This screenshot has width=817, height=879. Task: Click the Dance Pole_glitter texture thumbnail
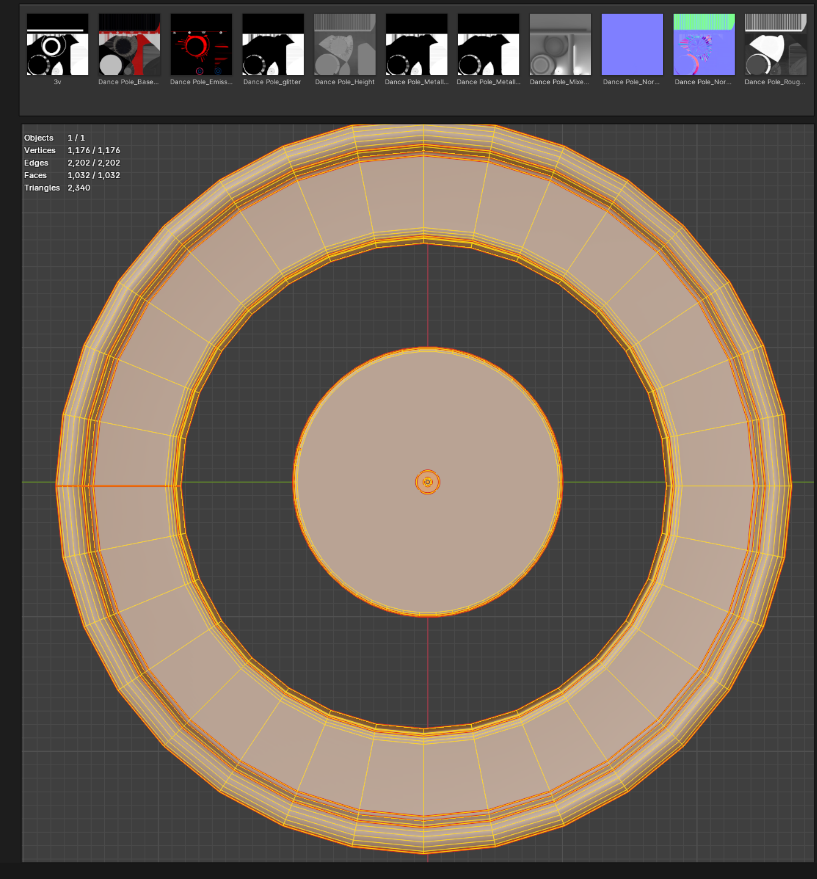pos(273,44)
